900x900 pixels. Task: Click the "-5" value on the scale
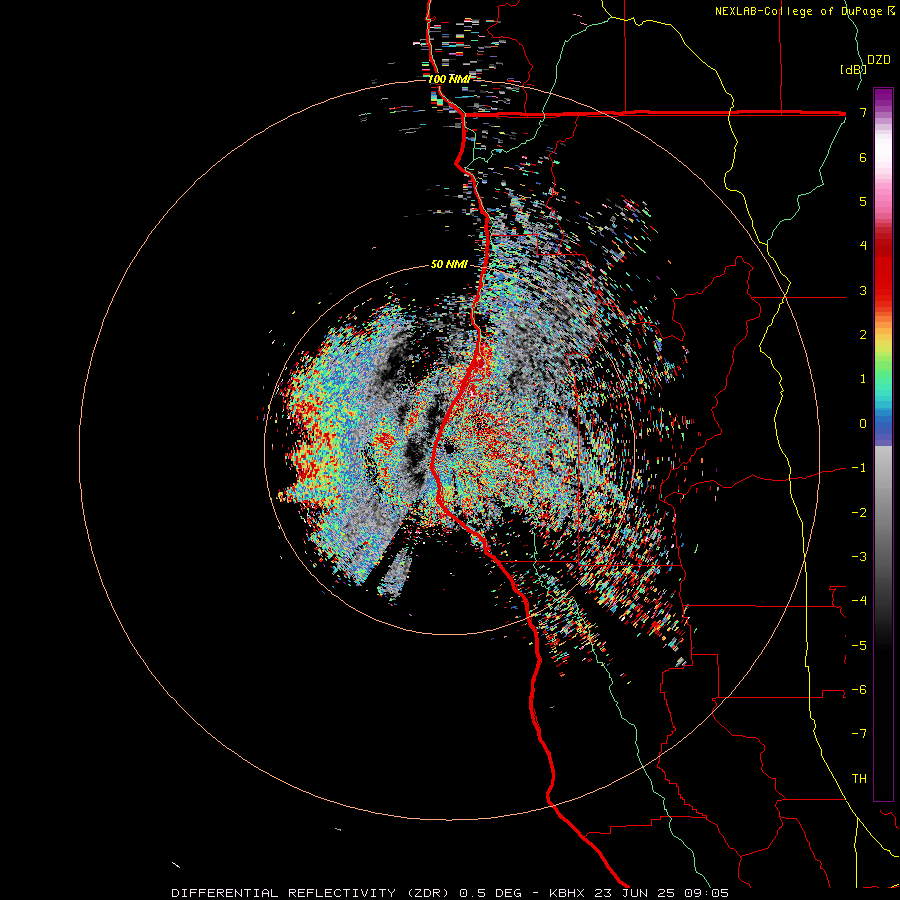[x=860, y=646]
